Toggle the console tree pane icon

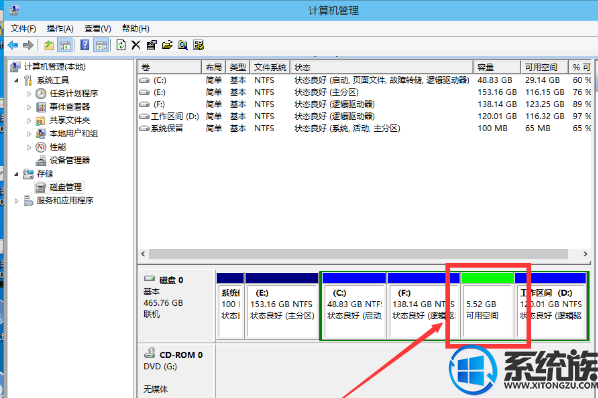[65, 45]
